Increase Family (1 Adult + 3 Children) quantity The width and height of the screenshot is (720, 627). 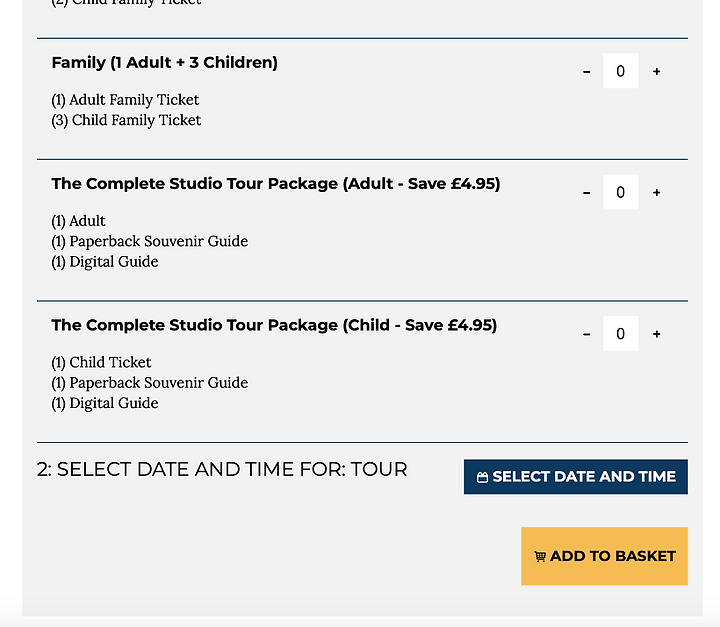(x=657, y=71)
